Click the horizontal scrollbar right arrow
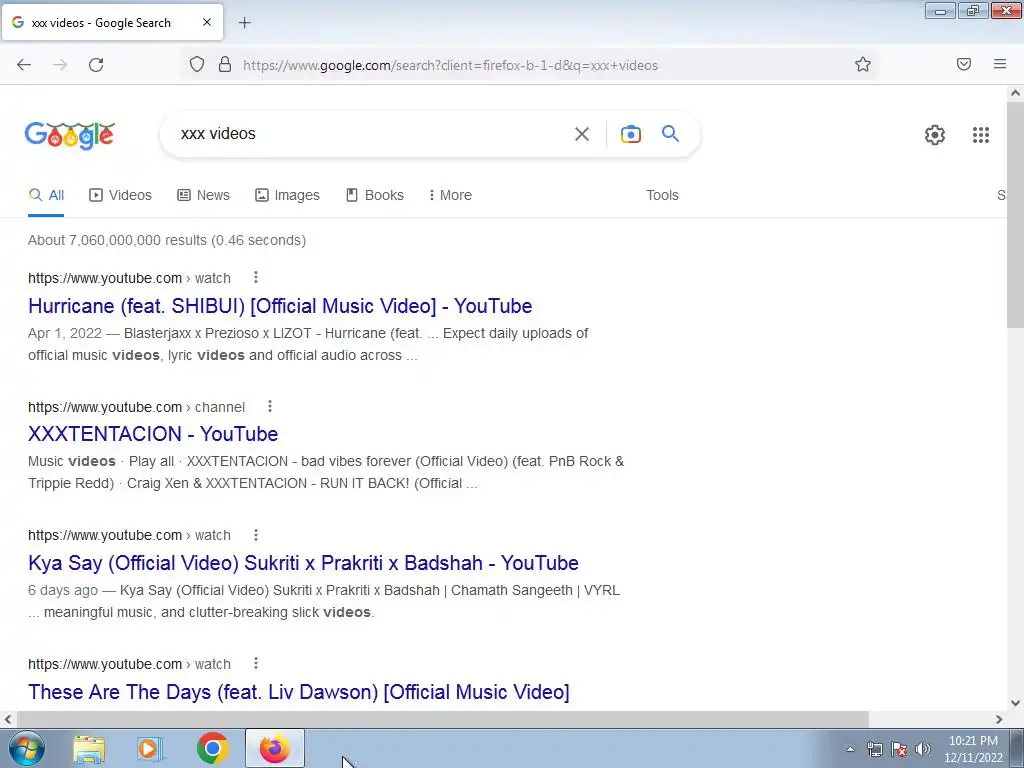Viewport: 1024px width, 768px height. tap(999, 719)
